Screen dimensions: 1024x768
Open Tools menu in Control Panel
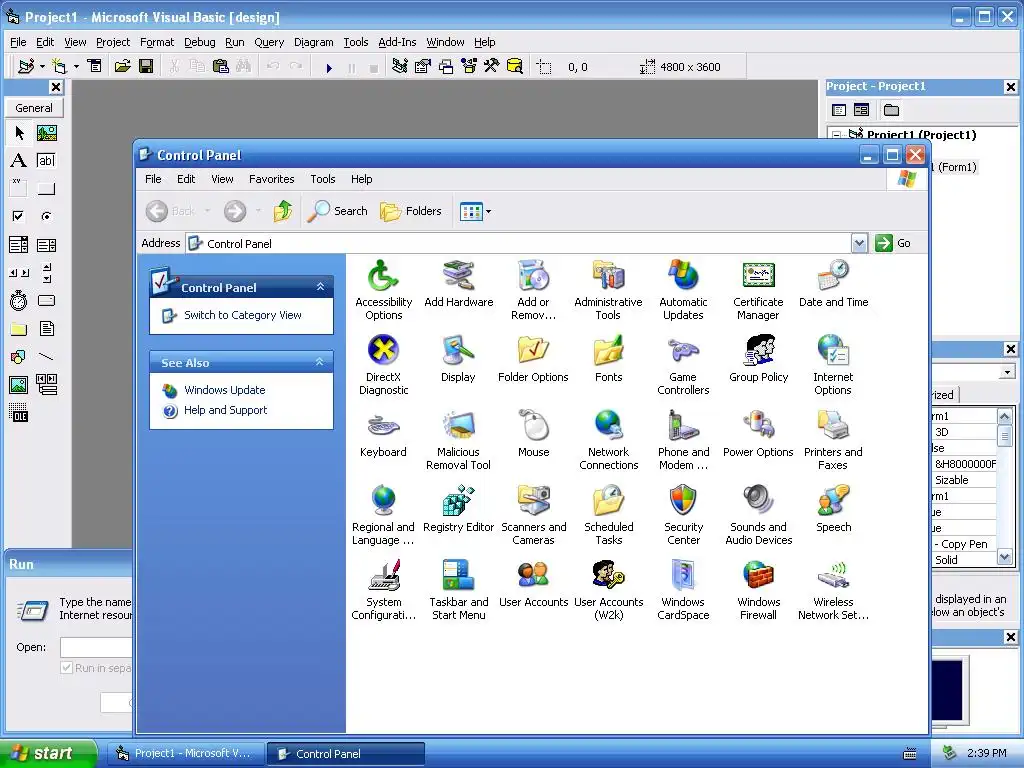323,179
